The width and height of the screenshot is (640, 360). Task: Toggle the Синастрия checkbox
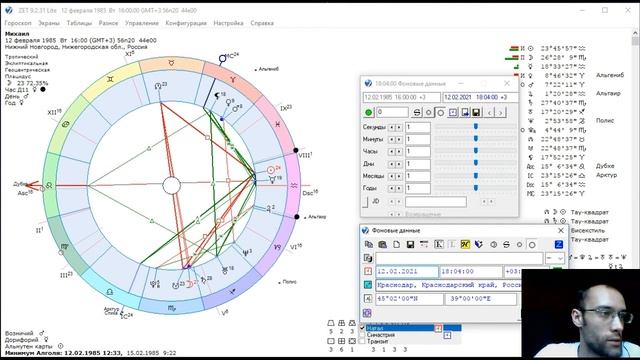point(362,335)
